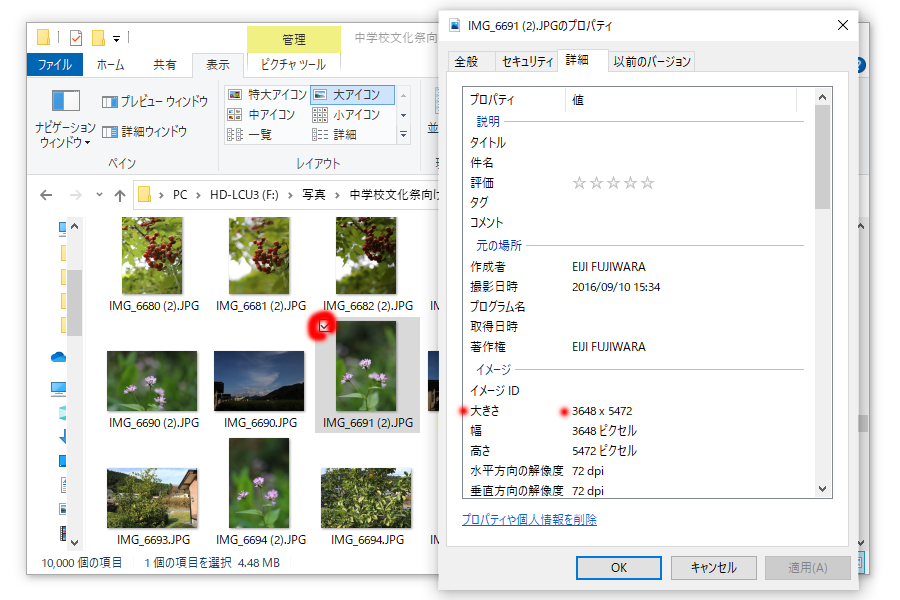This screenshot has height=600, width=900.
Task: Select Extra large icons (特大アイコン) layout
Action: [267, 94]
